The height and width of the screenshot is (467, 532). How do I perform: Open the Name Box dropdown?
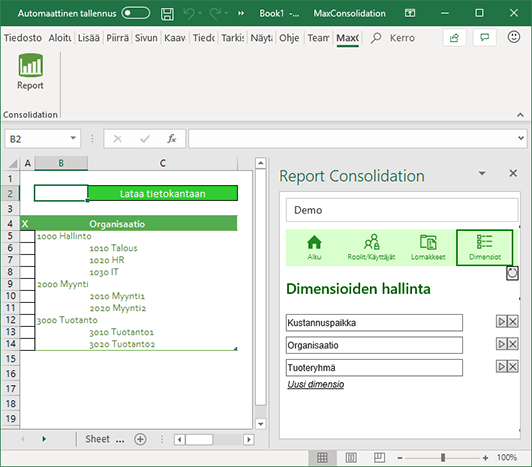(73, 138)
